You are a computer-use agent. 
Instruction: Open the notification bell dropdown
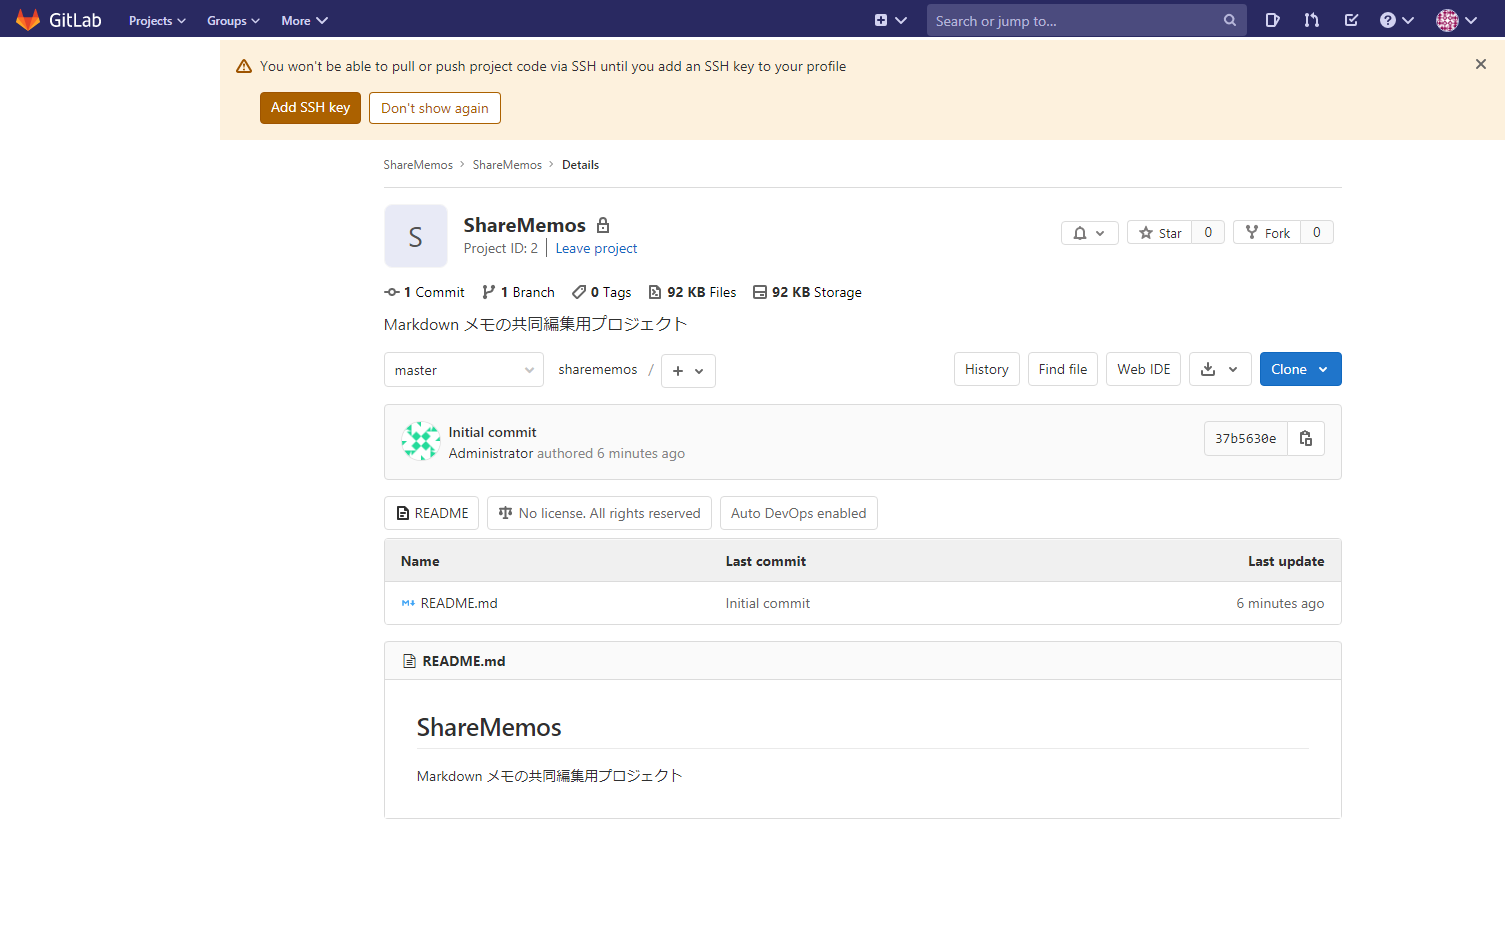point(1089,233)
